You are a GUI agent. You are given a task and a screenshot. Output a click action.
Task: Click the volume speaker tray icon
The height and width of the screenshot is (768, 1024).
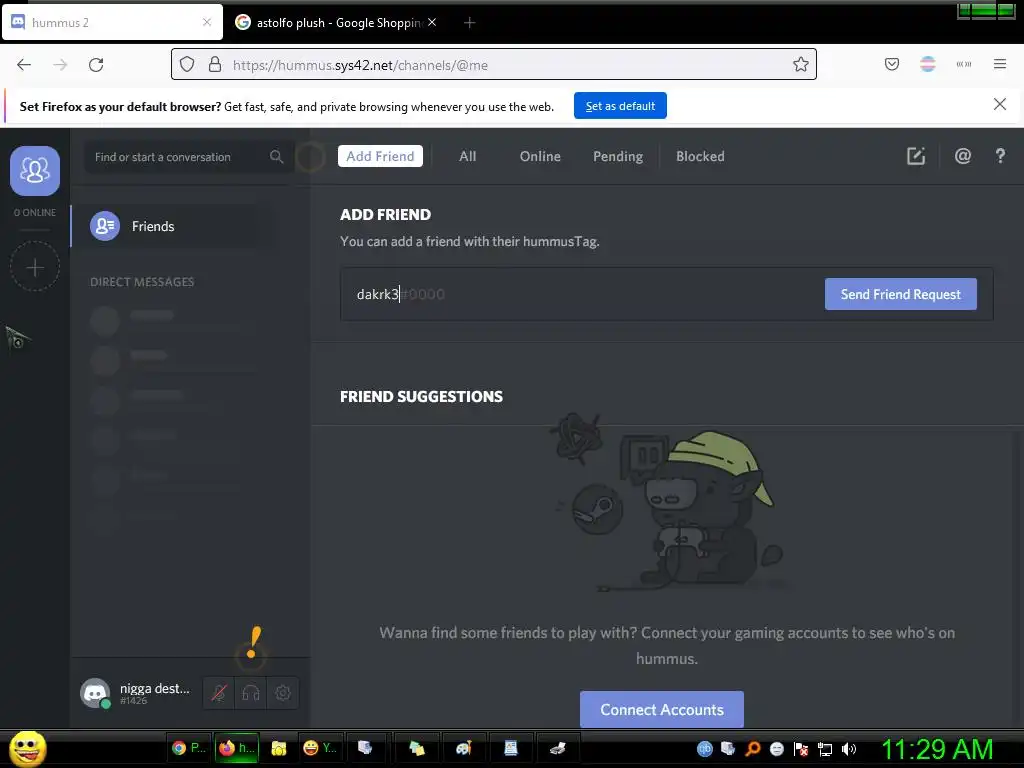[848, 749]
